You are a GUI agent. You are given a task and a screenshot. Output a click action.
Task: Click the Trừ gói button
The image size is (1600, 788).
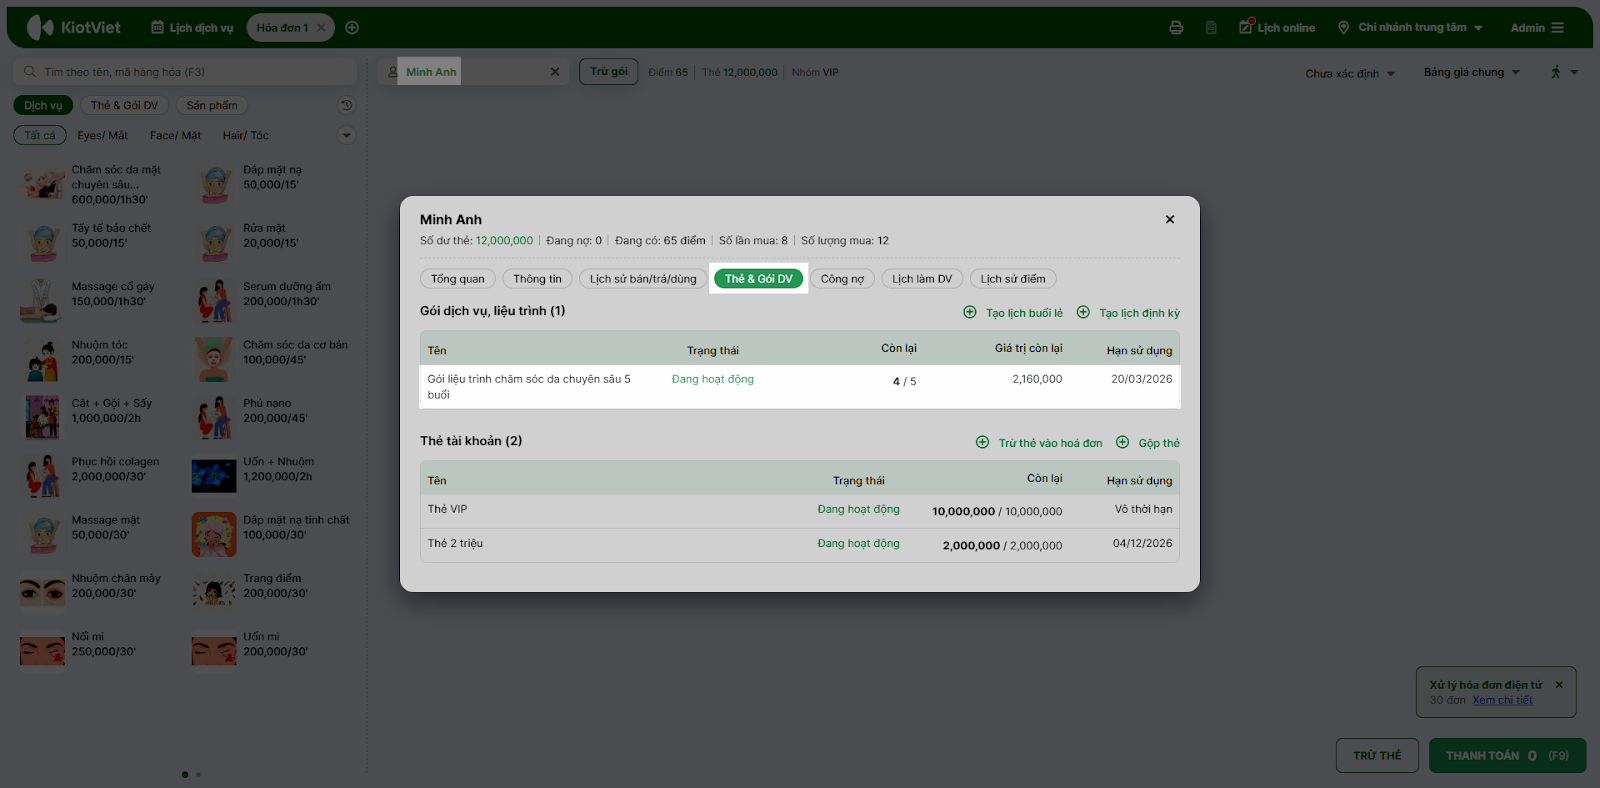point(609,72)
